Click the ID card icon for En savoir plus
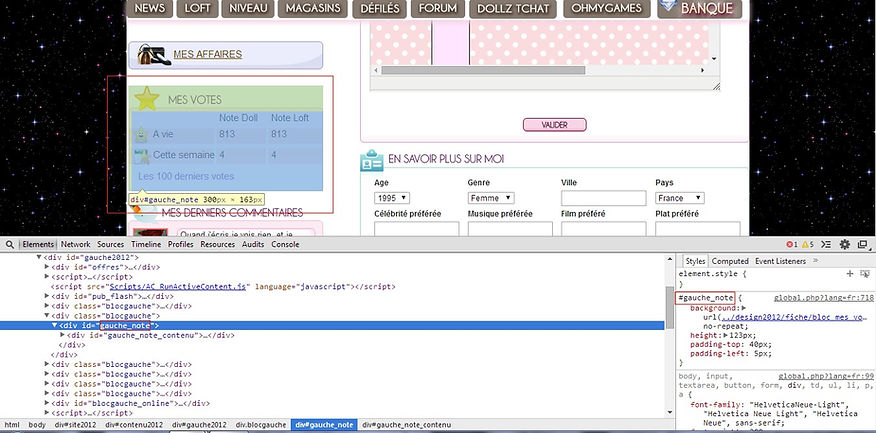Screen dimensions: 876x433 [x=372, y=161]
